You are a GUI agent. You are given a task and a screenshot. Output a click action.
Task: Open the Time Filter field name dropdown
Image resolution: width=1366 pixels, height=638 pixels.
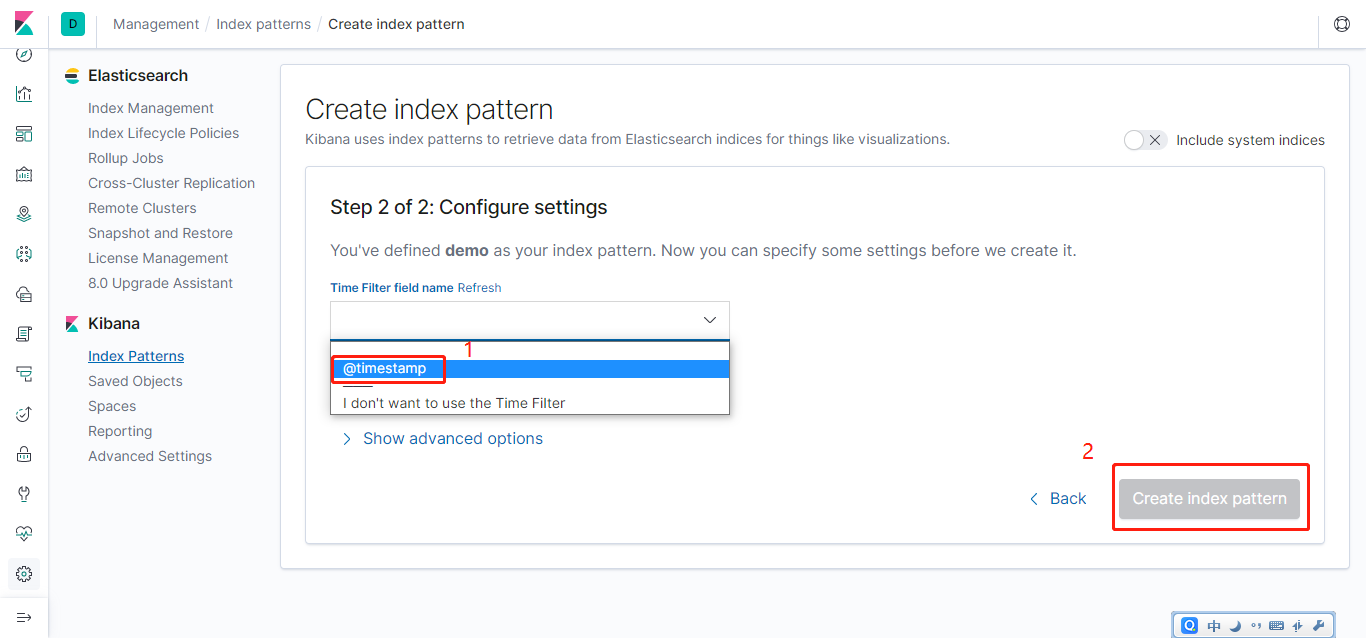coord(530,320)
